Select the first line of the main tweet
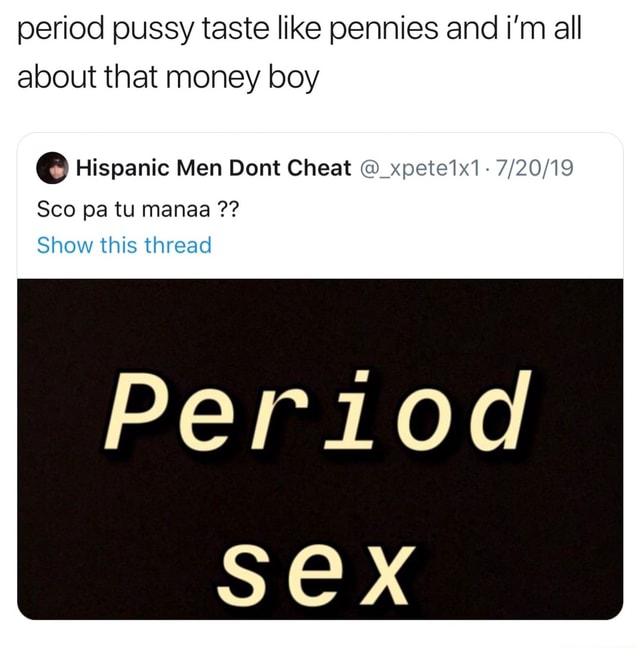 point(300,30)
